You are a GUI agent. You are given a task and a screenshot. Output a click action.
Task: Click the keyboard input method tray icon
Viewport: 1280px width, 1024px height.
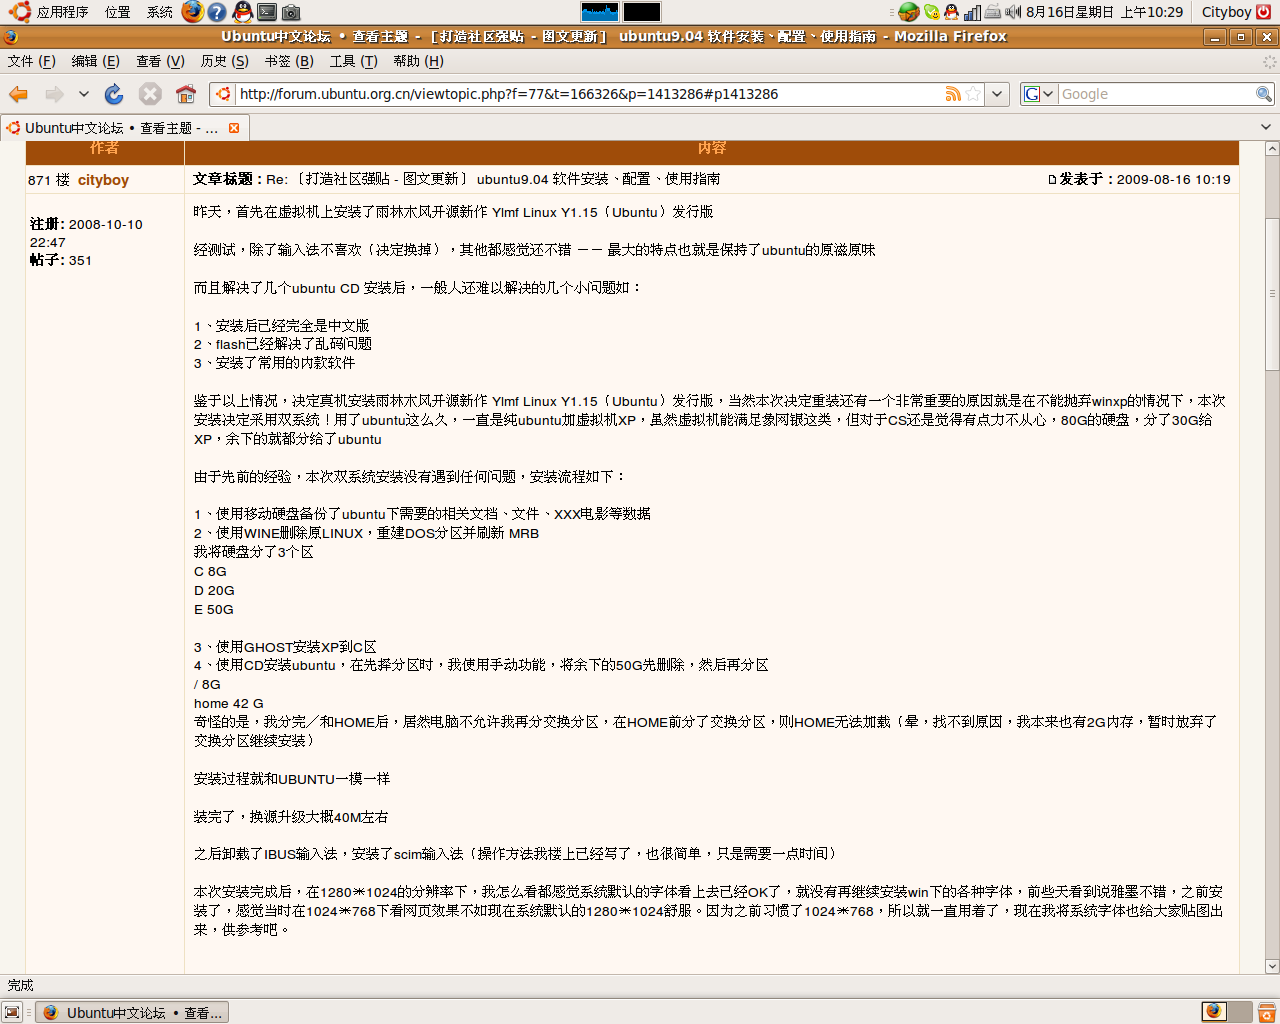pos(992,12)
